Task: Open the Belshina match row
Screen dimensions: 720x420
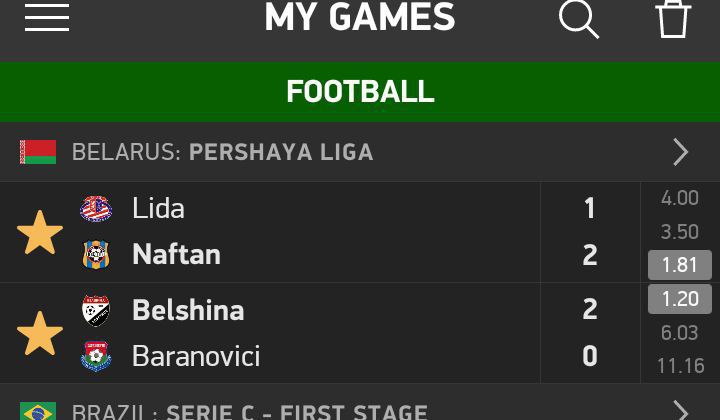Action: [270, 333]
